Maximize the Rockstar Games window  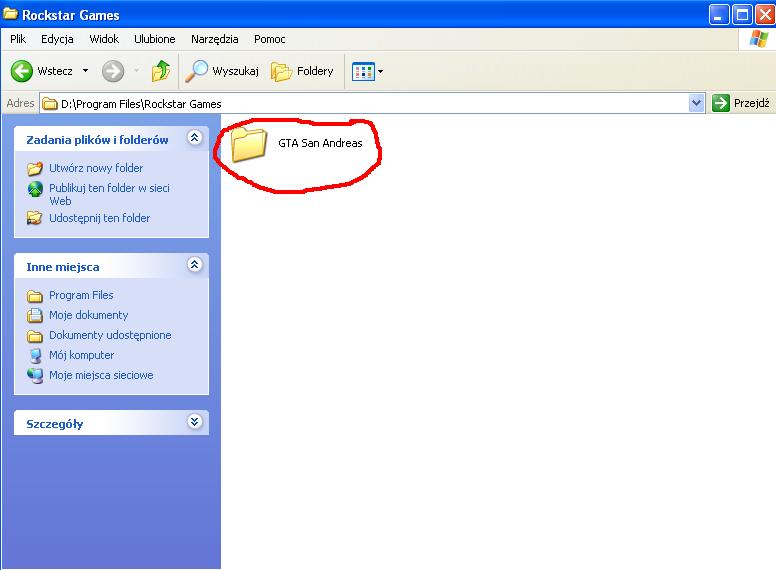[742, 15]
